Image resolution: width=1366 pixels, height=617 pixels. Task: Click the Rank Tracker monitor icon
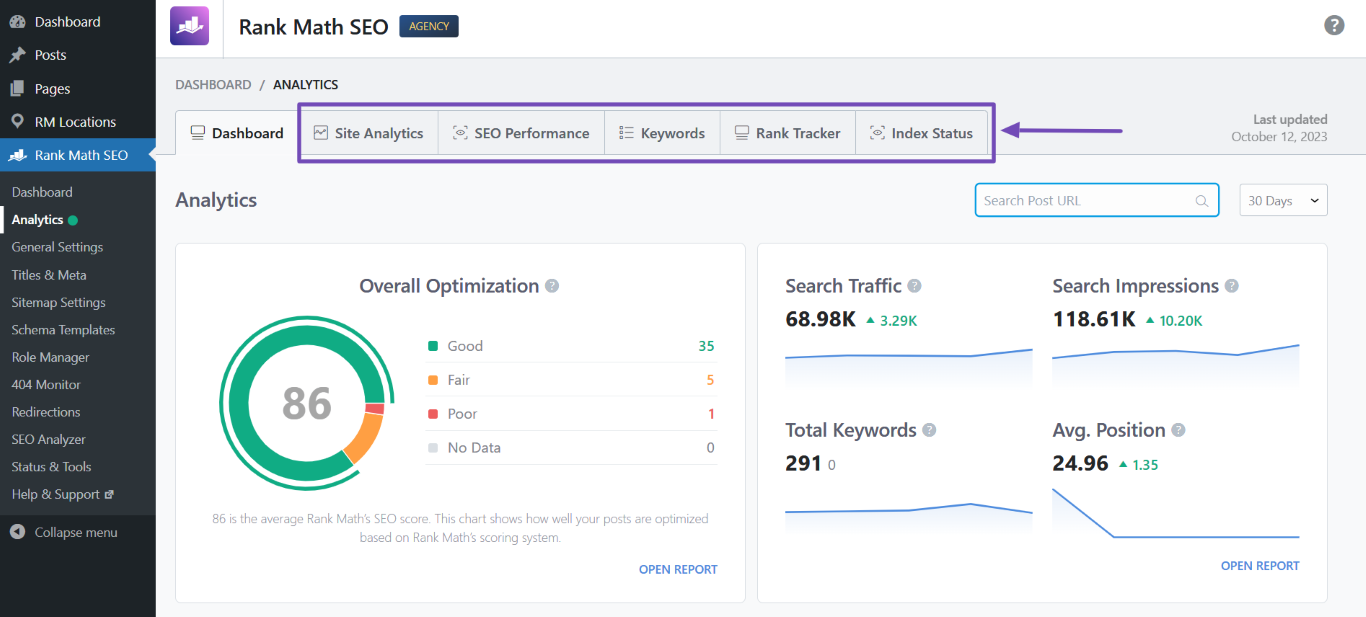click(x=742, y=132)
